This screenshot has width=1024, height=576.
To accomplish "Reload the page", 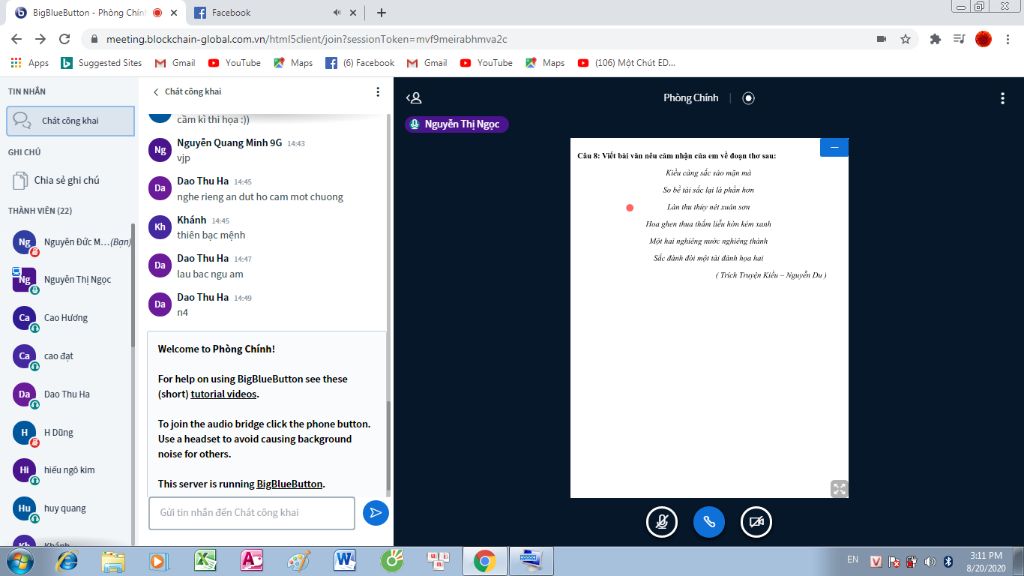I will [x=64, y=39].
